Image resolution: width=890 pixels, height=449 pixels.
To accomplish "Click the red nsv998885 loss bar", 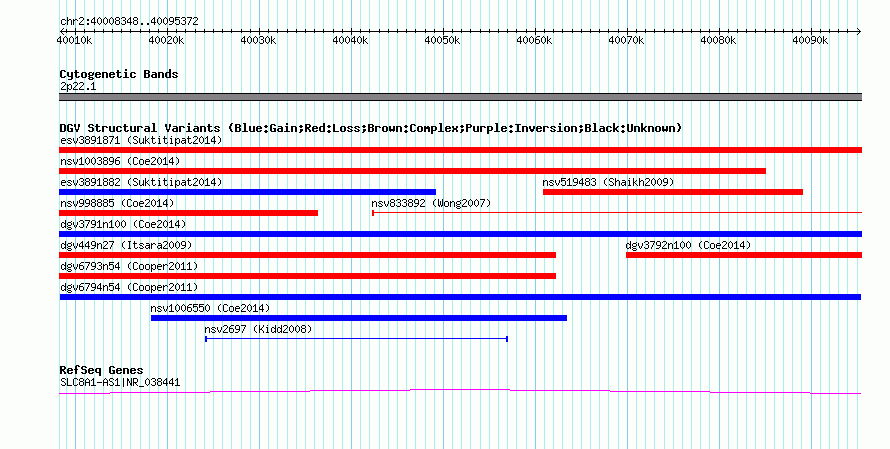I will pyautogui.click(x=188, y=213).
